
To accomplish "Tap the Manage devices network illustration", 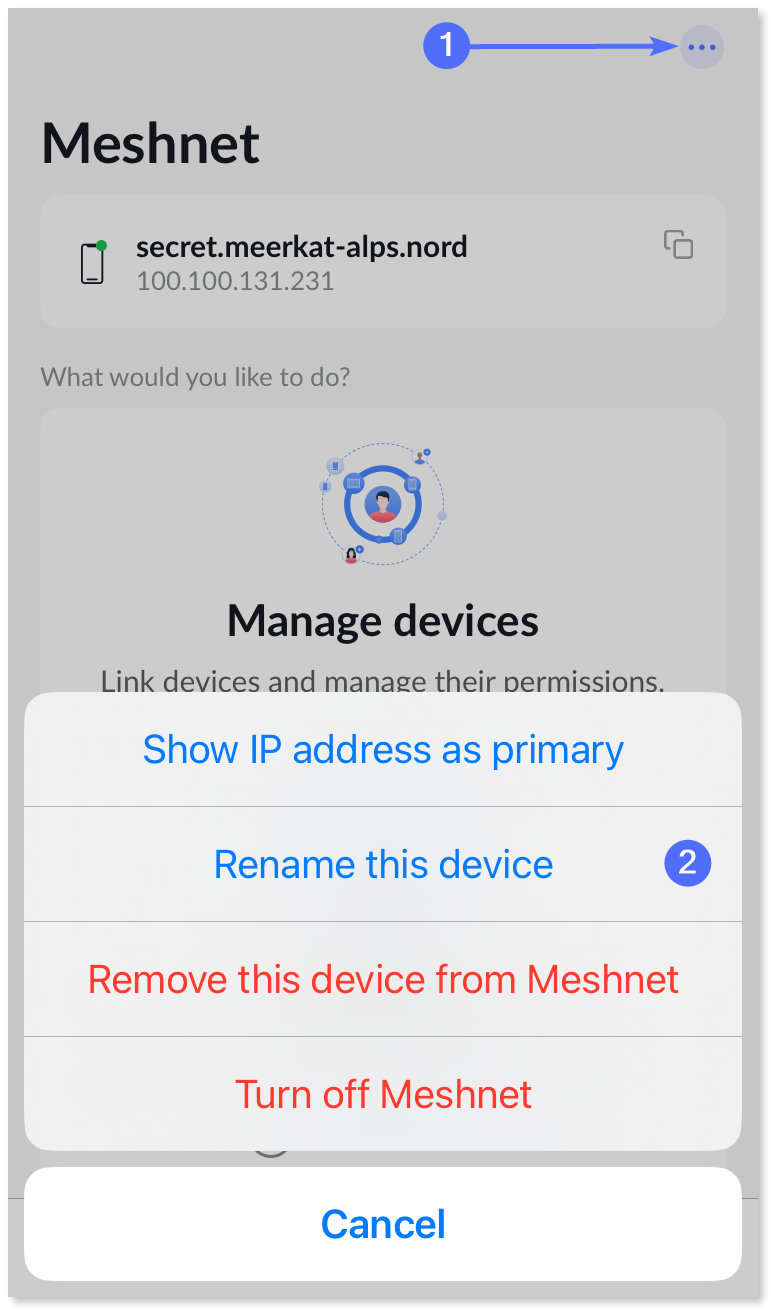I will (383, 505).
